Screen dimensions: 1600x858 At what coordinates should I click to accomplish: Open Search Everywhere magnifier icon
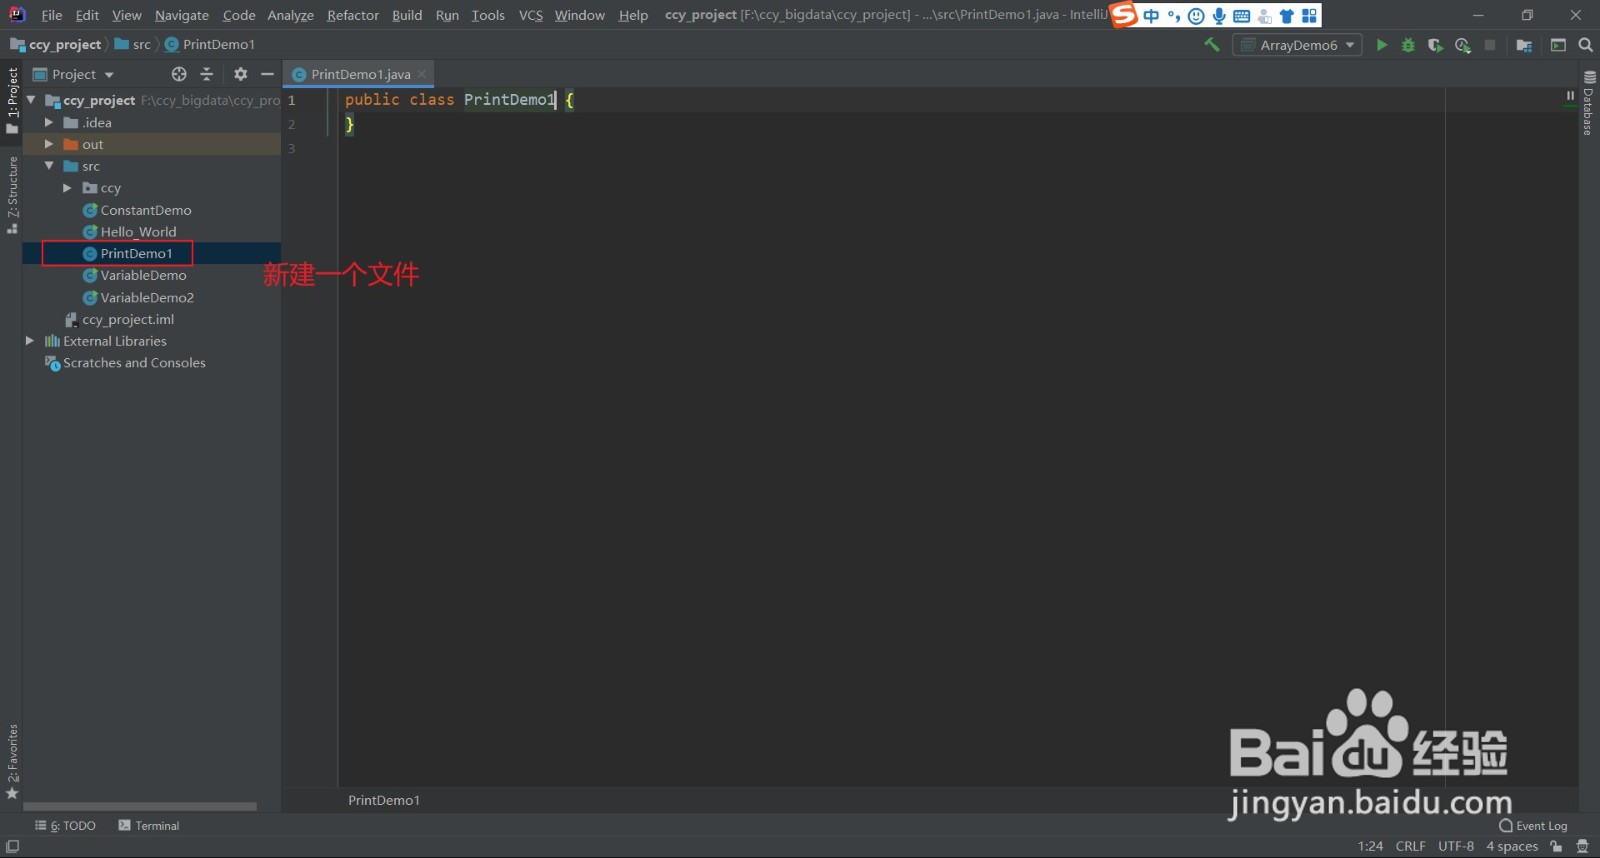(1585, 45)
